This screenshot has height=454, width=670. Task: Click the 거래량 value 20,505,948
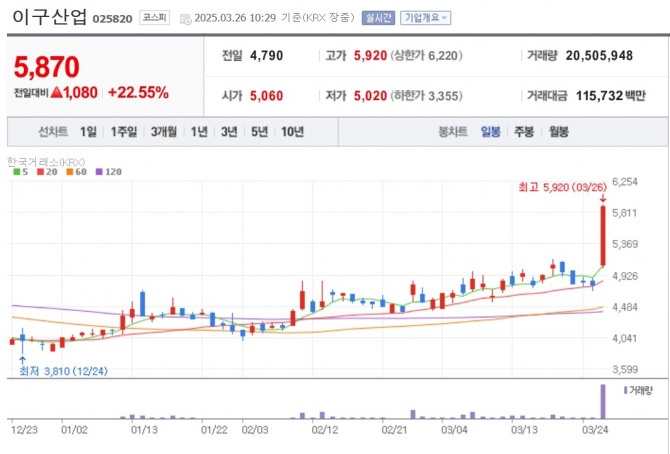click(599, 56)
